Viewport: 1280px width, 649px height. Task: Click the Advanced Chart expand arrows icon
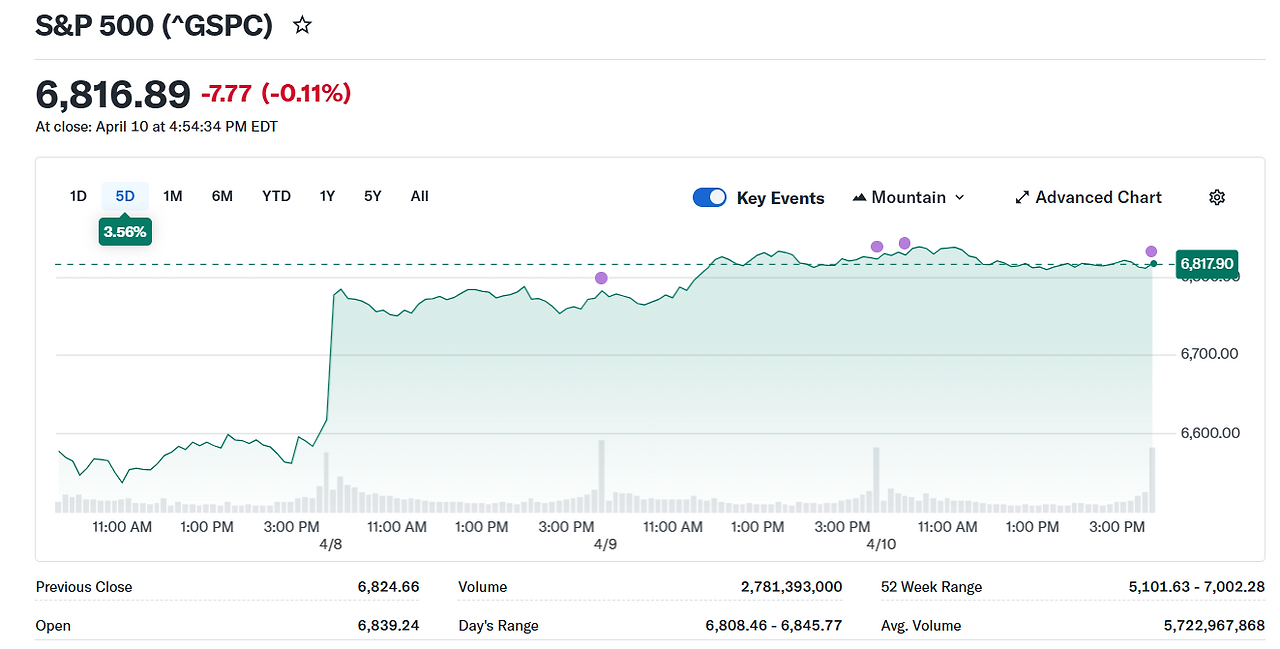[1022, 197]
